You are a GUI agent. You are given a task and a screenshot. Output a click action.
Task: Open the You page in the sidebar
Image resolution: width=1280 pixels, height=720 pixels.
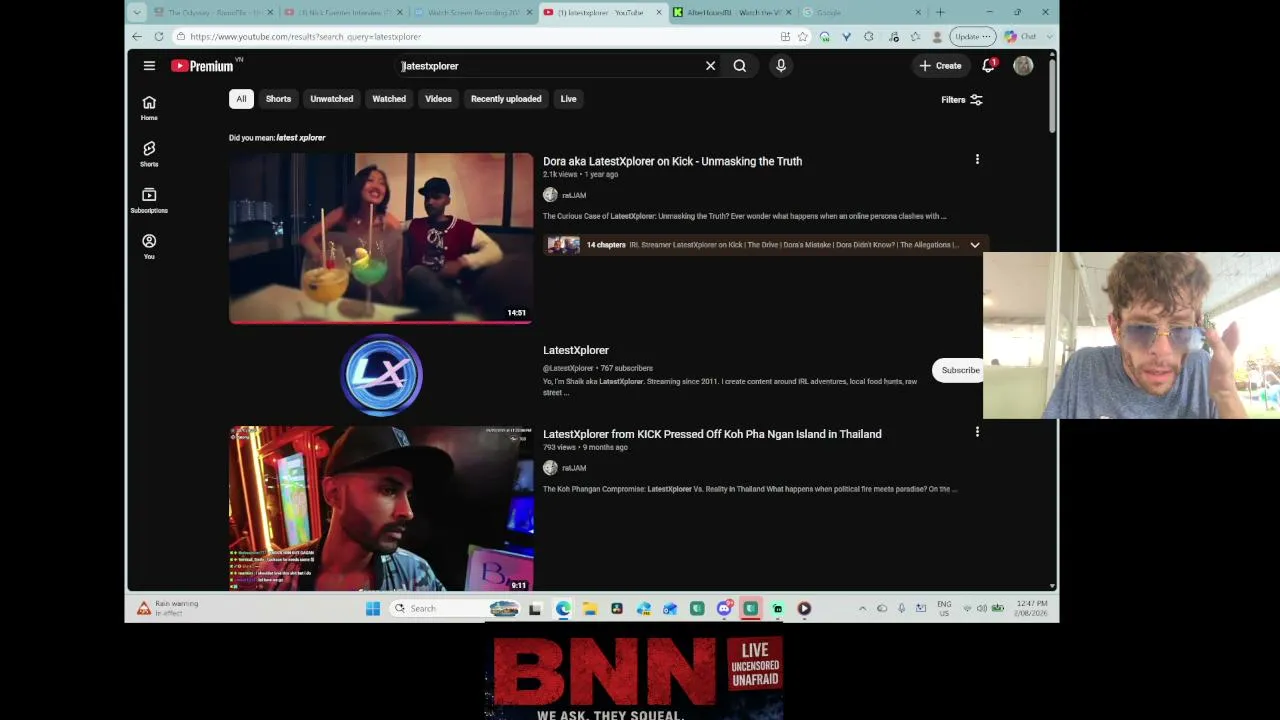(x=149, y=246)
